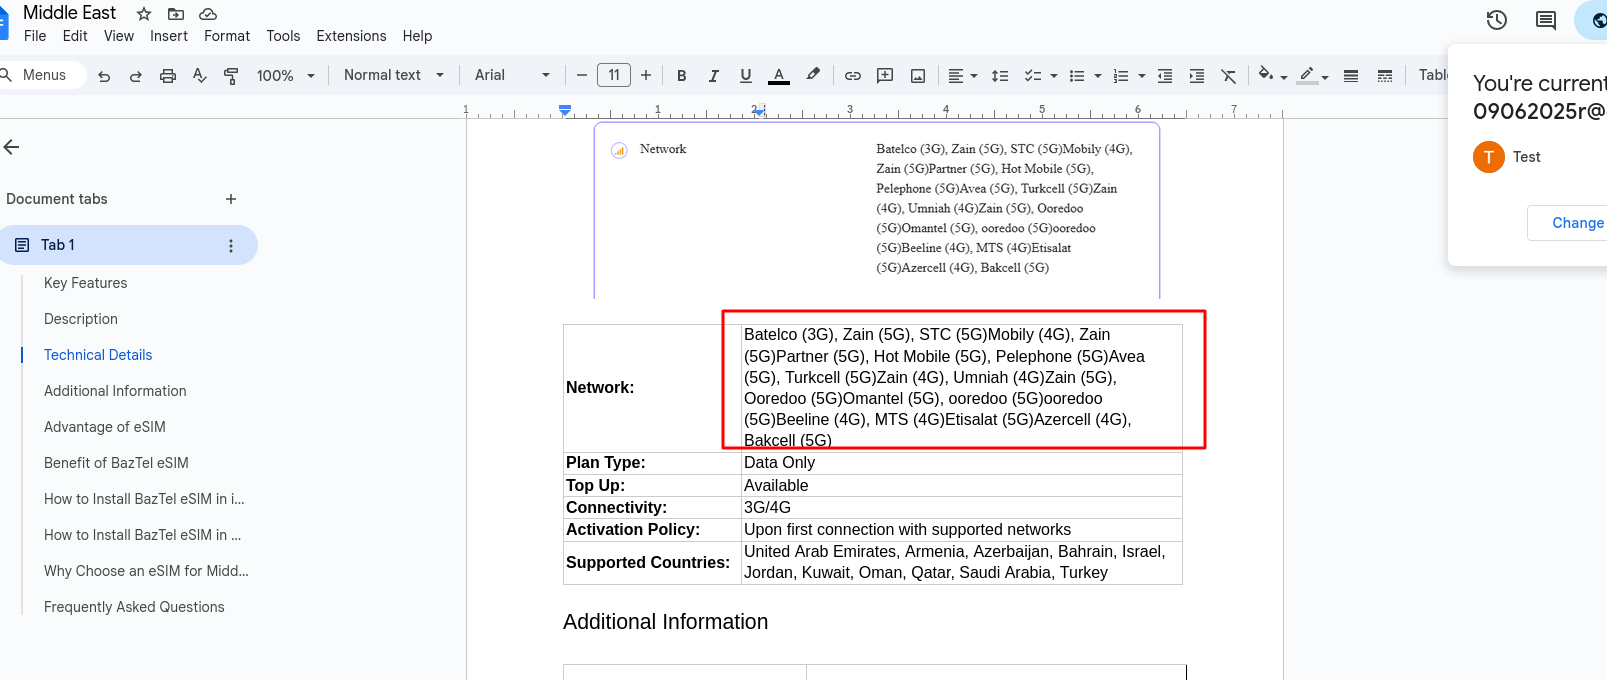
Task: Open the cell background color dropdown
Action: 1273,76
